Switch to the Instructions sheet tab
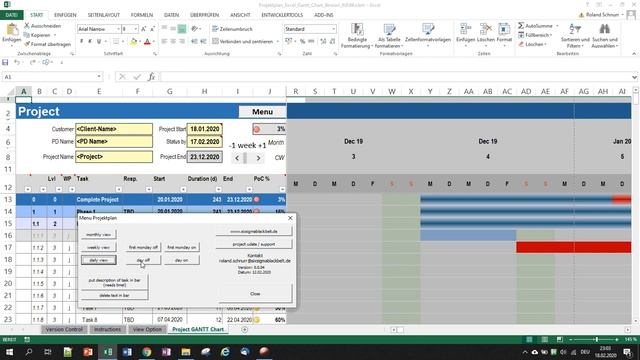The image size is (640, 360). [107, 329]
